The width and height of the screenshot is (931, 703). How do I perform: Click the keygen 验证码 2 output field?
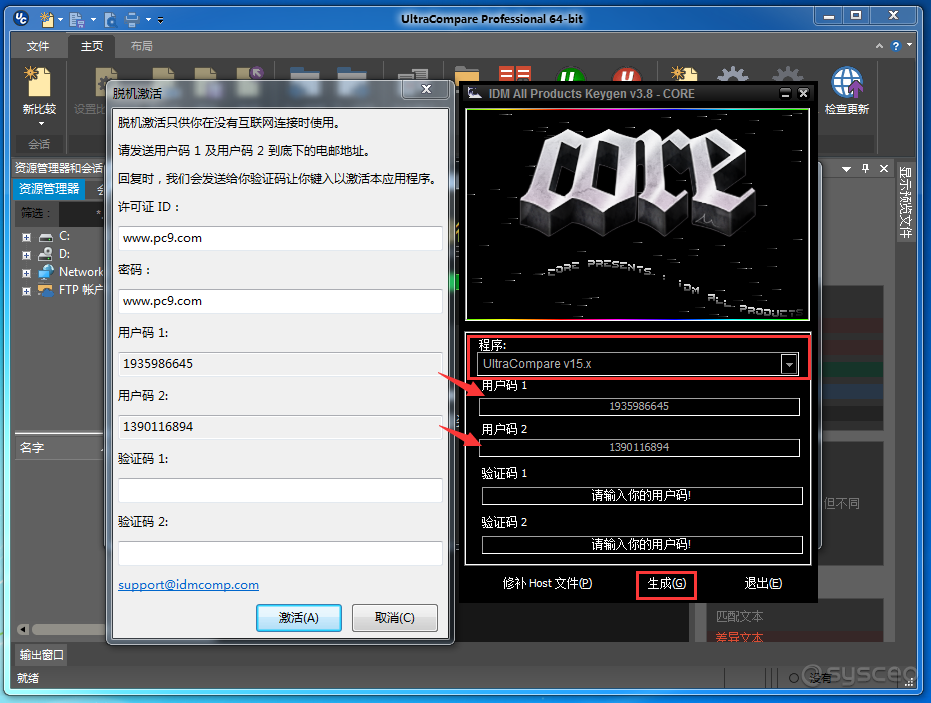pos(642,544)
